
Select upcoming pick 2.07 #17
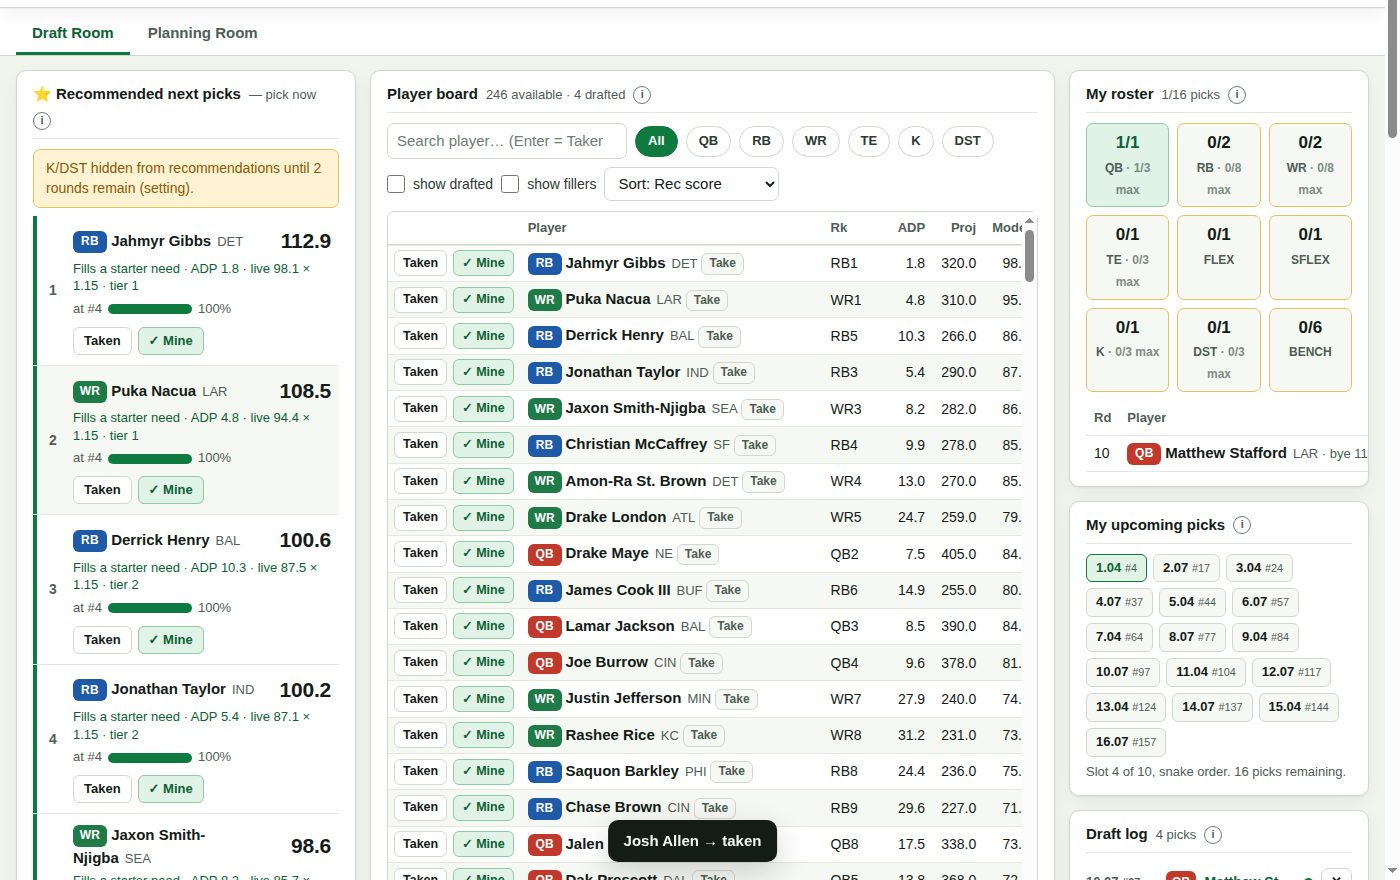coord(1186,568)
